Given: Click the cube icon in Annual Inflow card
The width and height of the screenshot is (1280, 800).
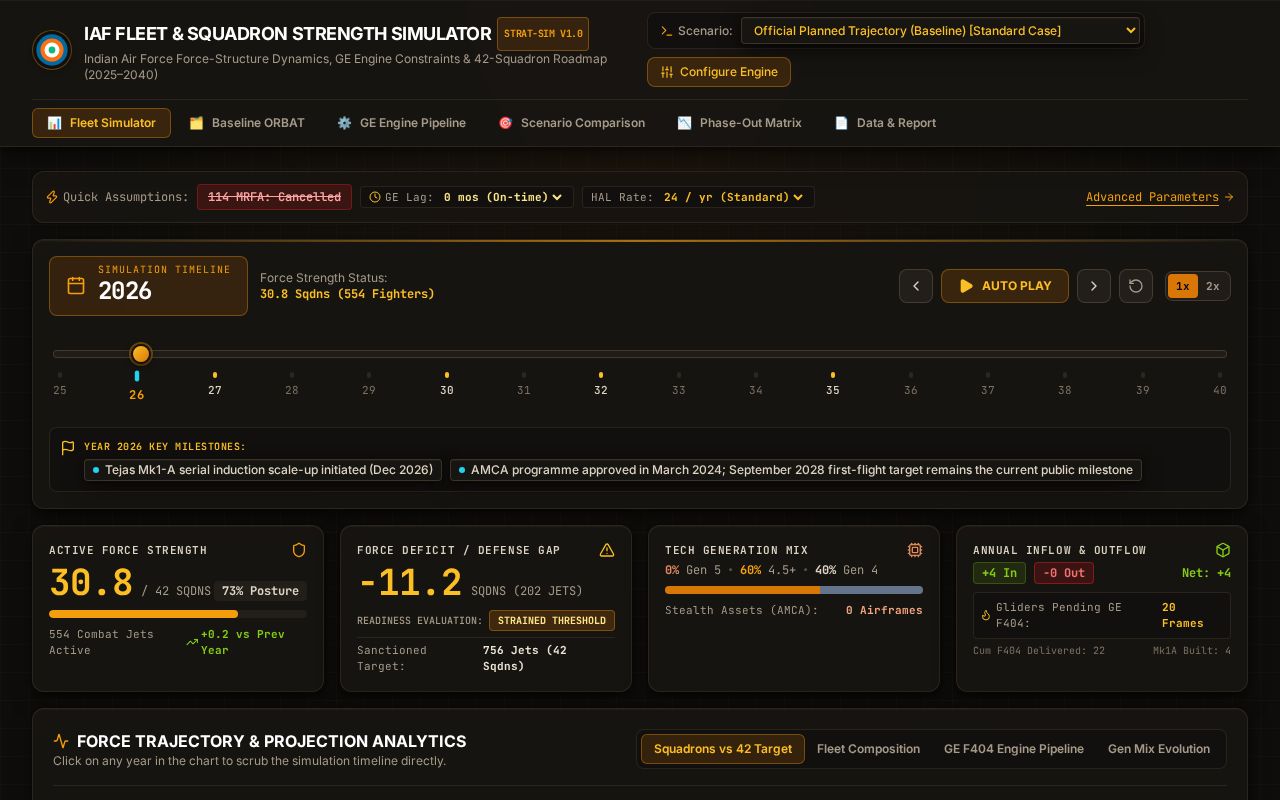Looking at the screenshot, I should [1223, 550].
